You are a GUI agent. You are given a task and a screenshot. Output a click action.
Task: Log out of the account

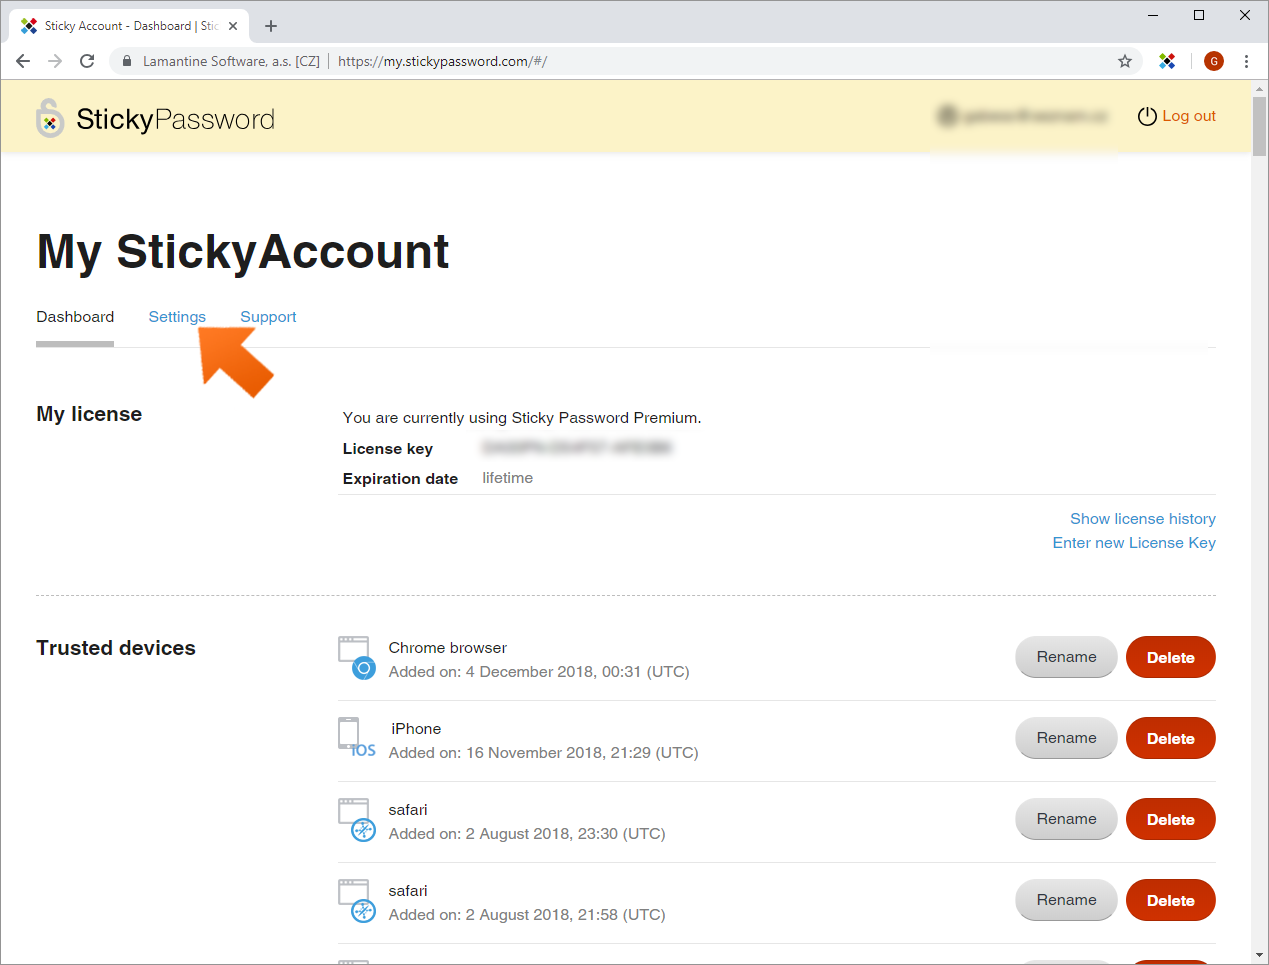coord(1188,116)
